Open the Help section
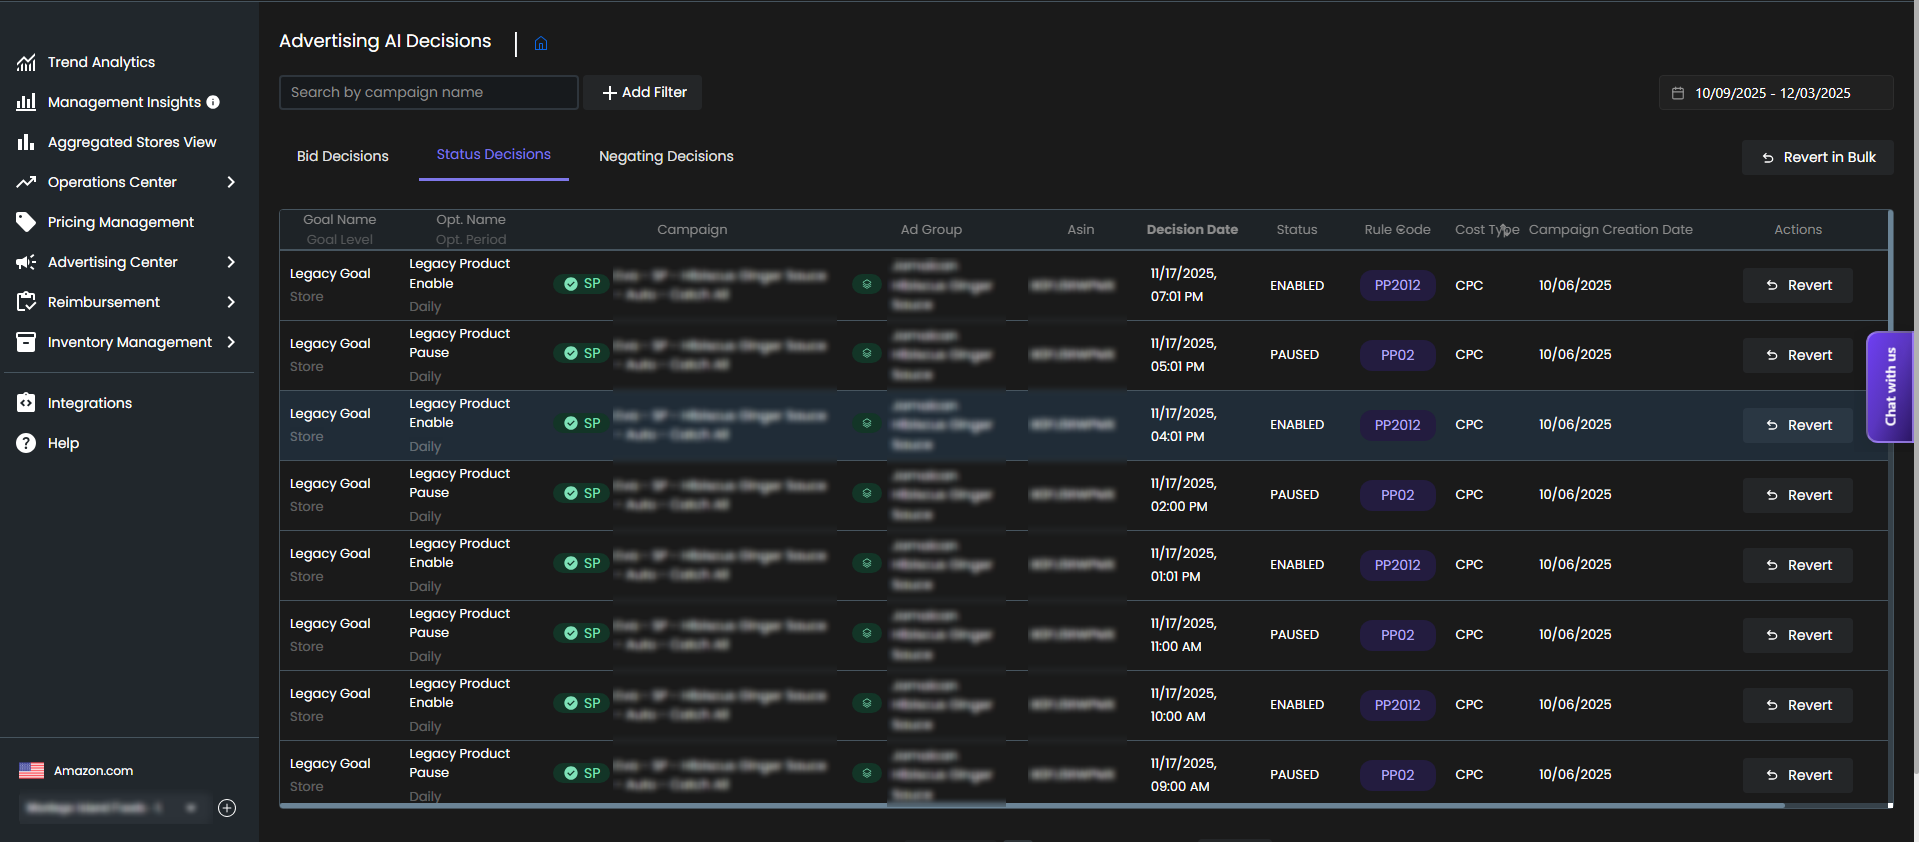The height and width of the screenshot is (842, 1919). click(x=63, y=443)
